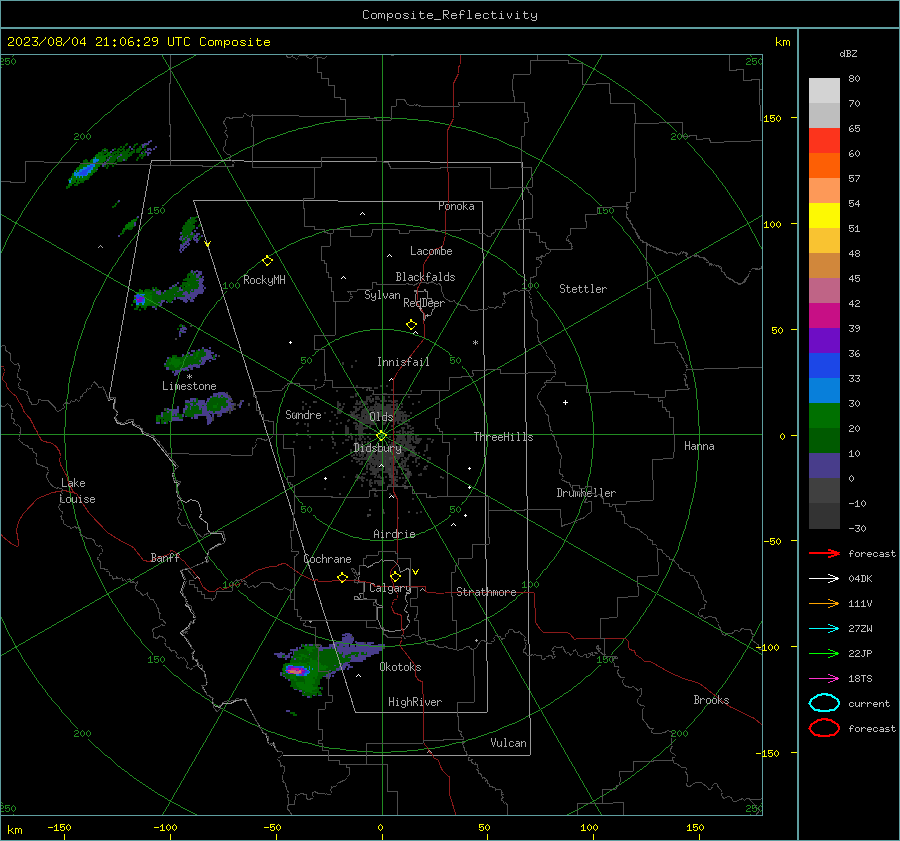
Task: Select the cyan 27ZW arrow icon
Action: click(824, 629)
